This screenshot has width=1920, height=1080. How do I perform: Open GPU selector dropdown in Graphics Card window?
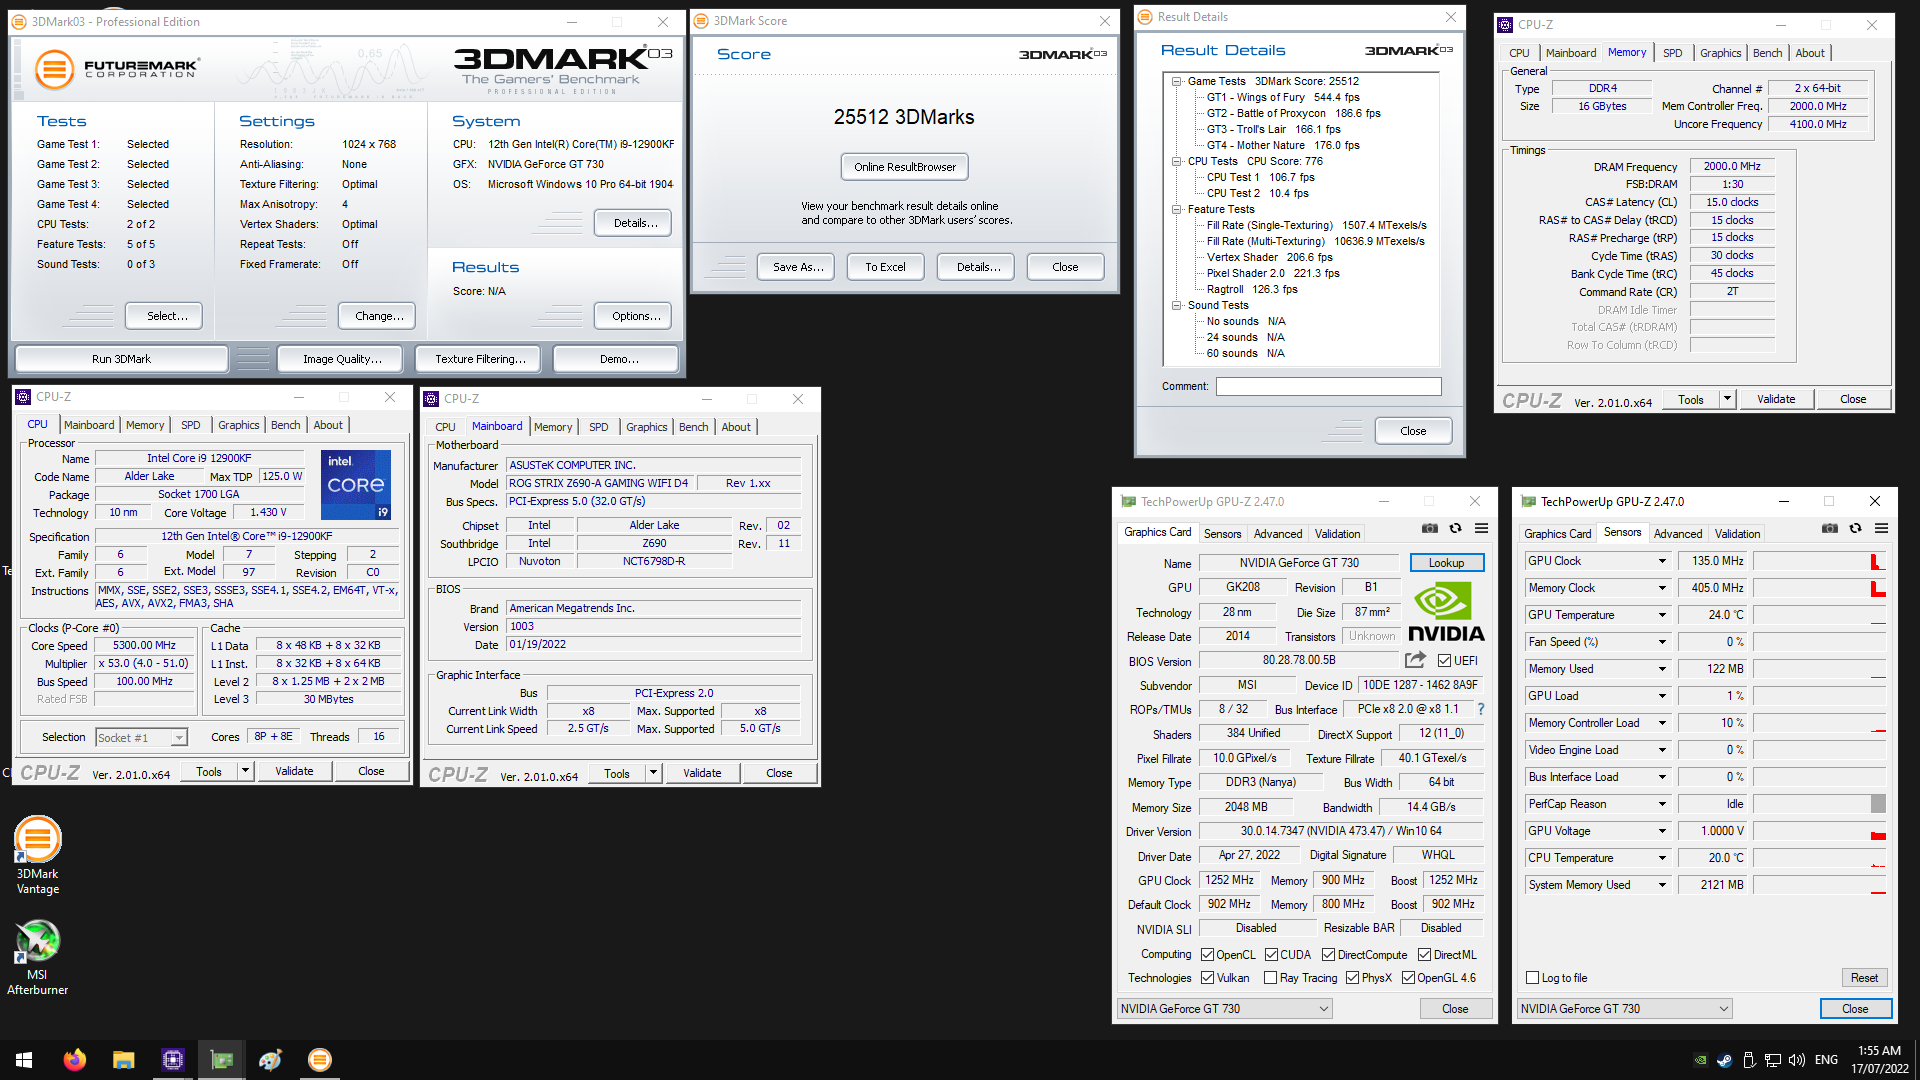tap(1225, 1009)
